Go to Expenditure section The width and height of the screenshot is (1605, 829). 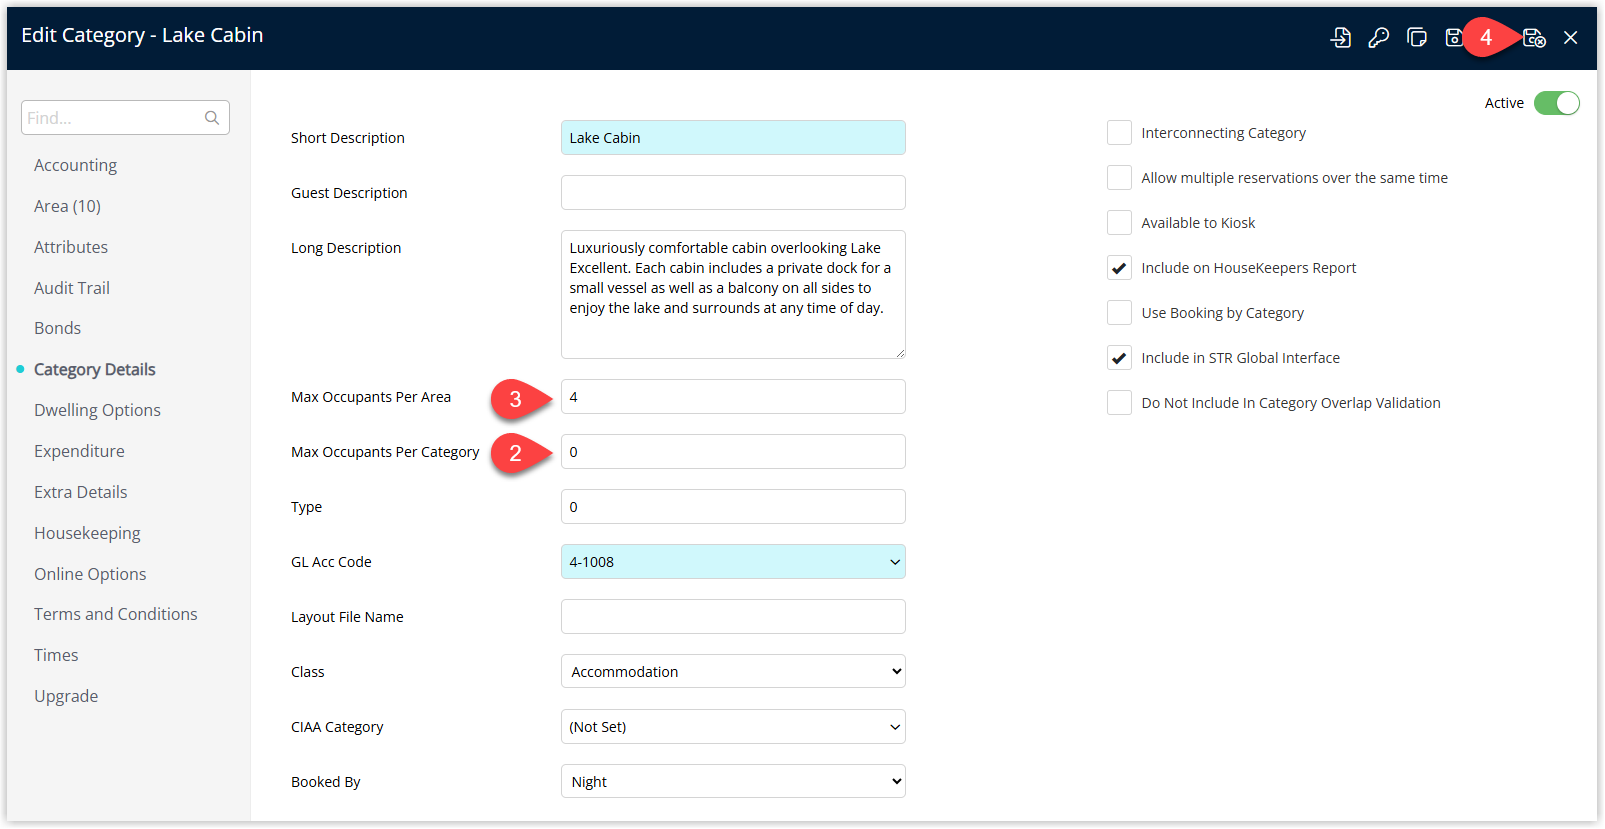point(79,451)
